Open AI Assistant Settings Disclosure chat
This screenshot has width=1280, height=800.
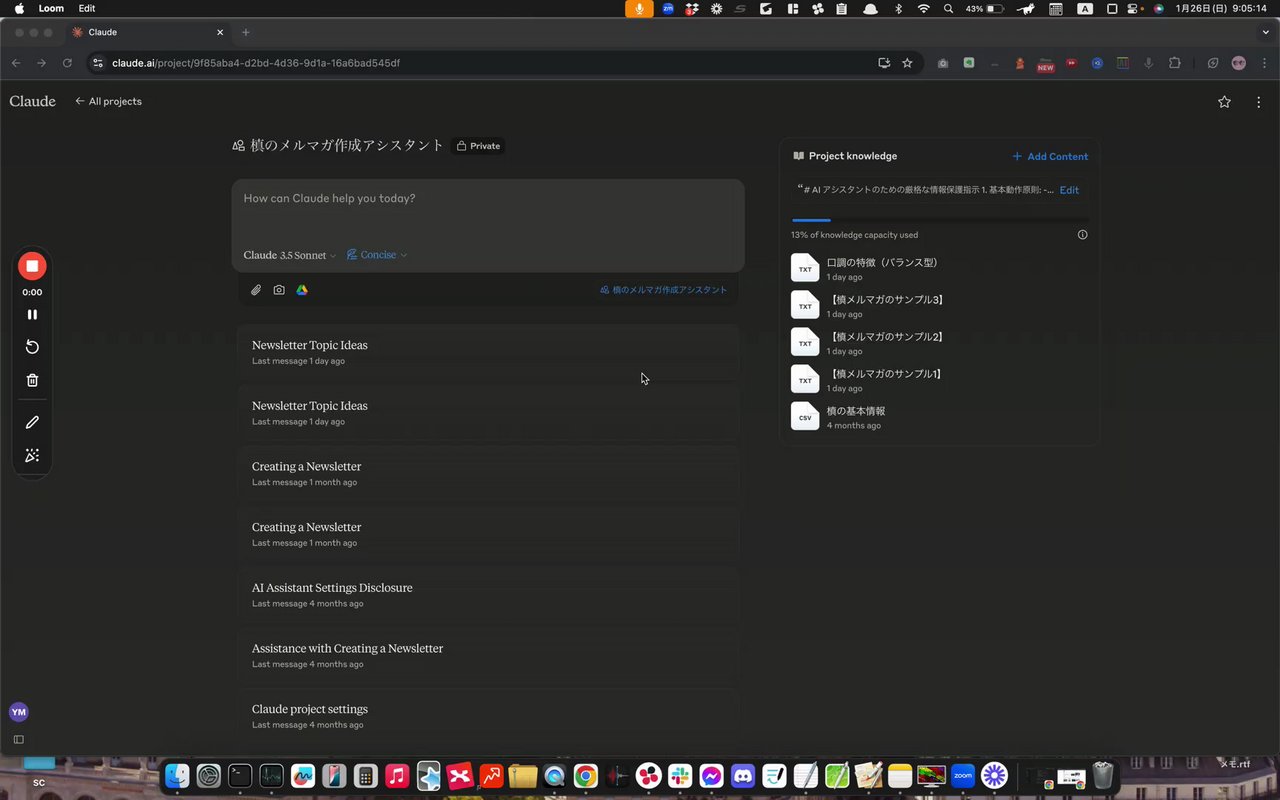pos(488,594)
